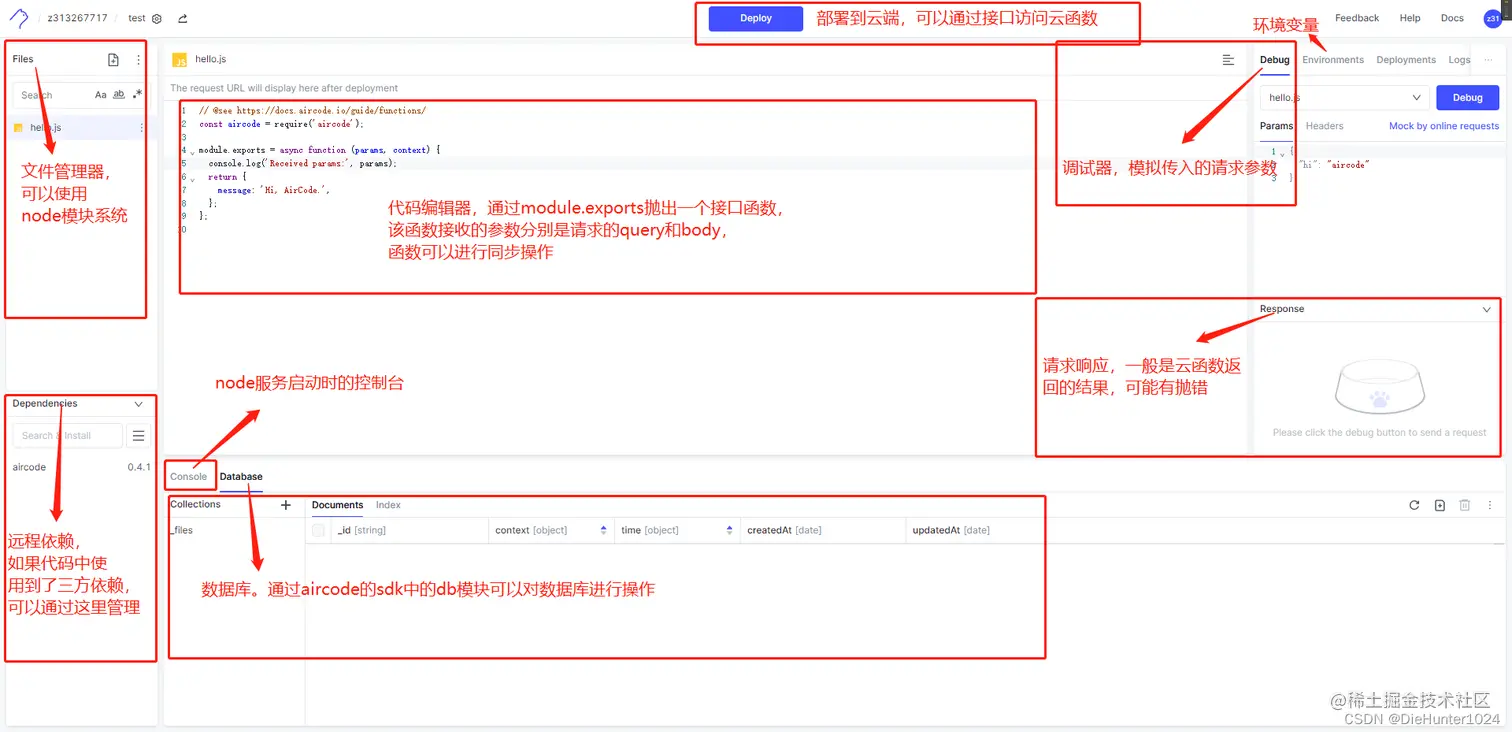Fold the return block at line 6
This screenshot has height=732, width=1512.
(x=192, y=178)
